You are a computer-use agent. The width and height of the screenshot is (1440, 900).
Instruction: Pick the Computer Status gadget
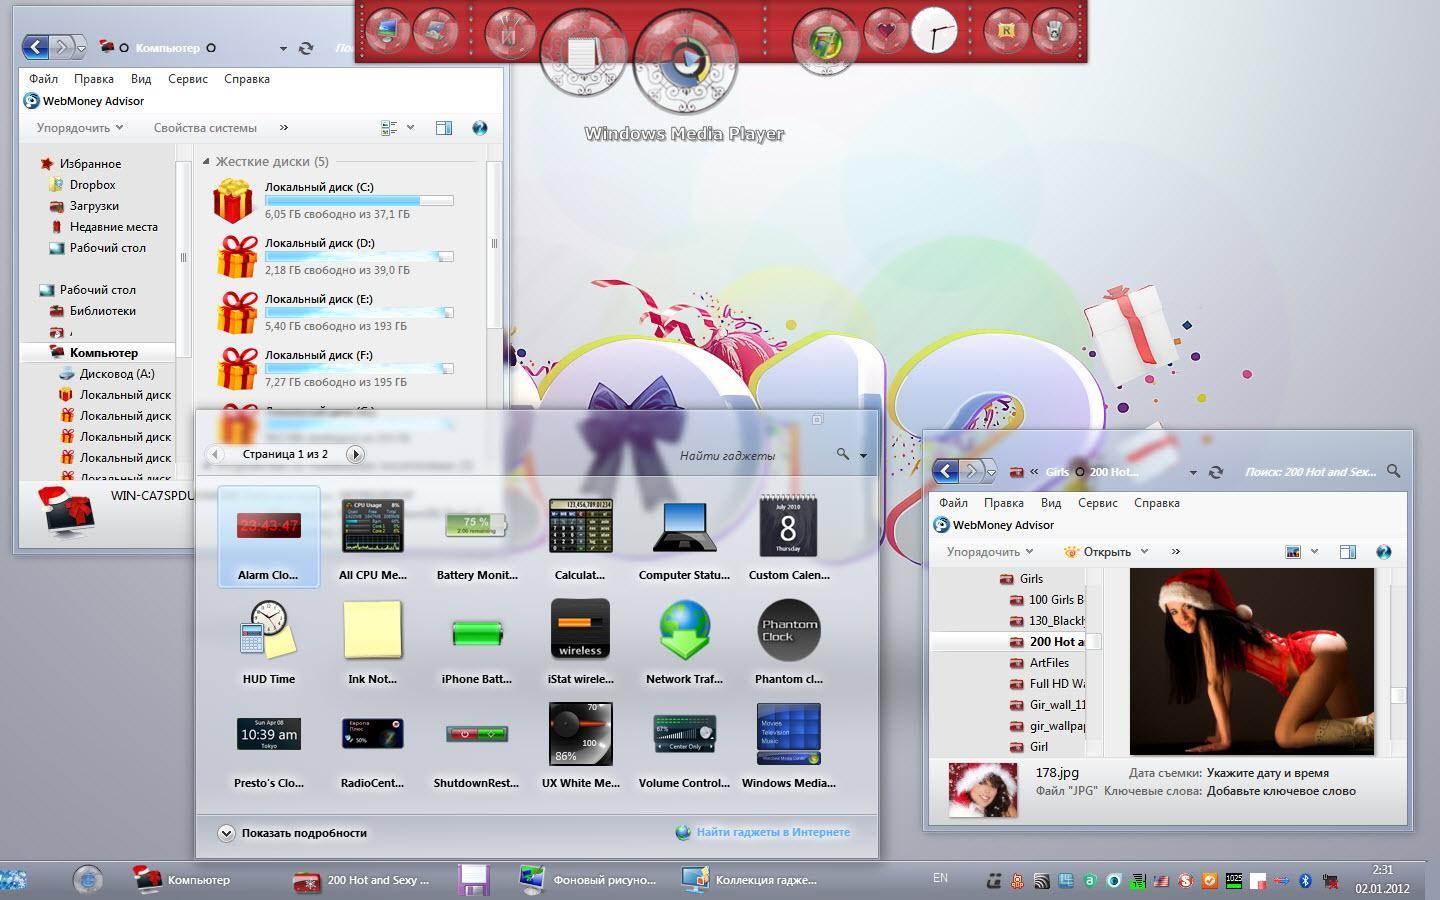[684, 537]
